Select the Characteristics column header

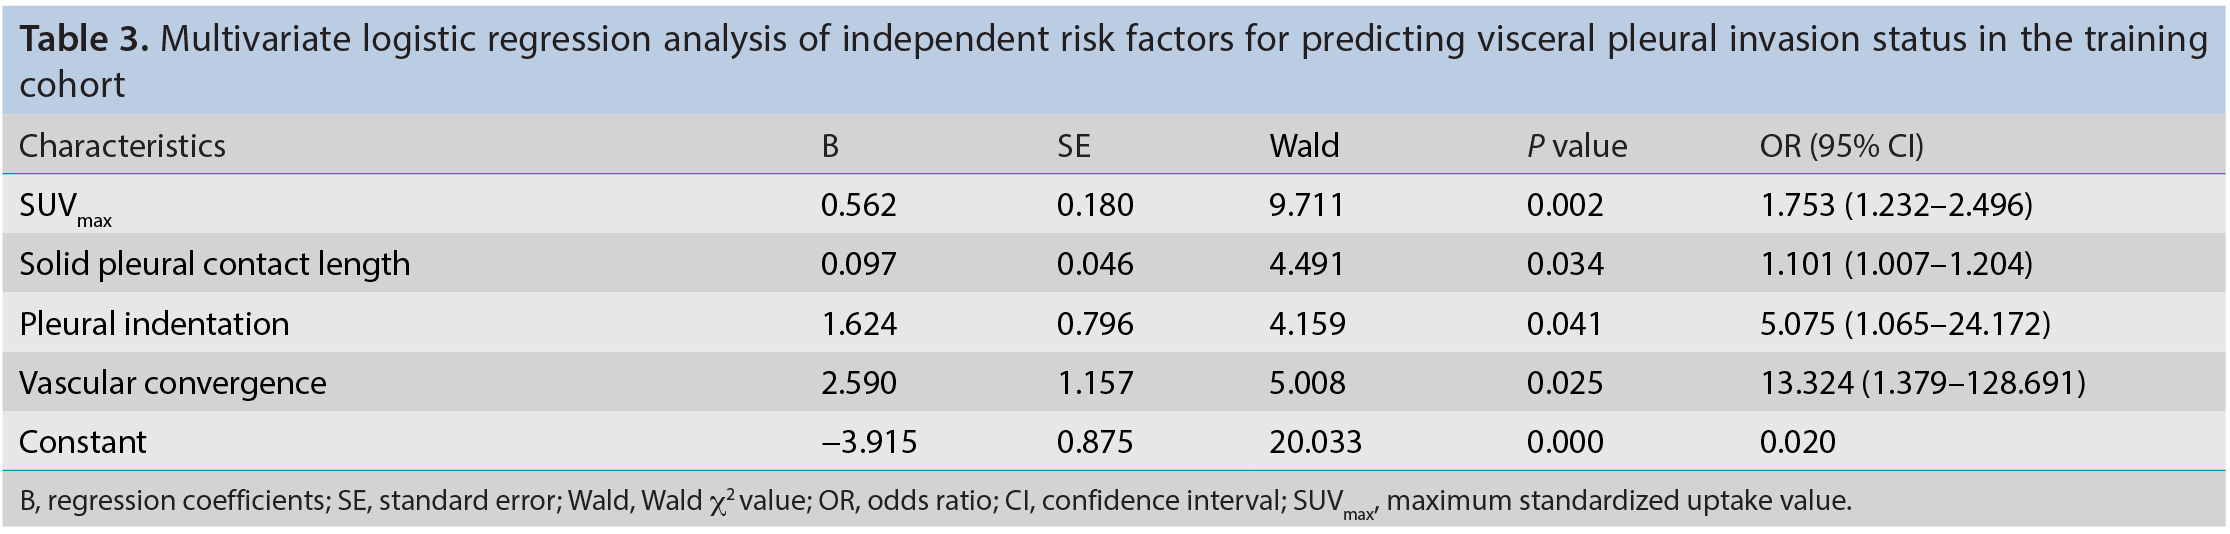pyautogui.click(x=122, y=146)
